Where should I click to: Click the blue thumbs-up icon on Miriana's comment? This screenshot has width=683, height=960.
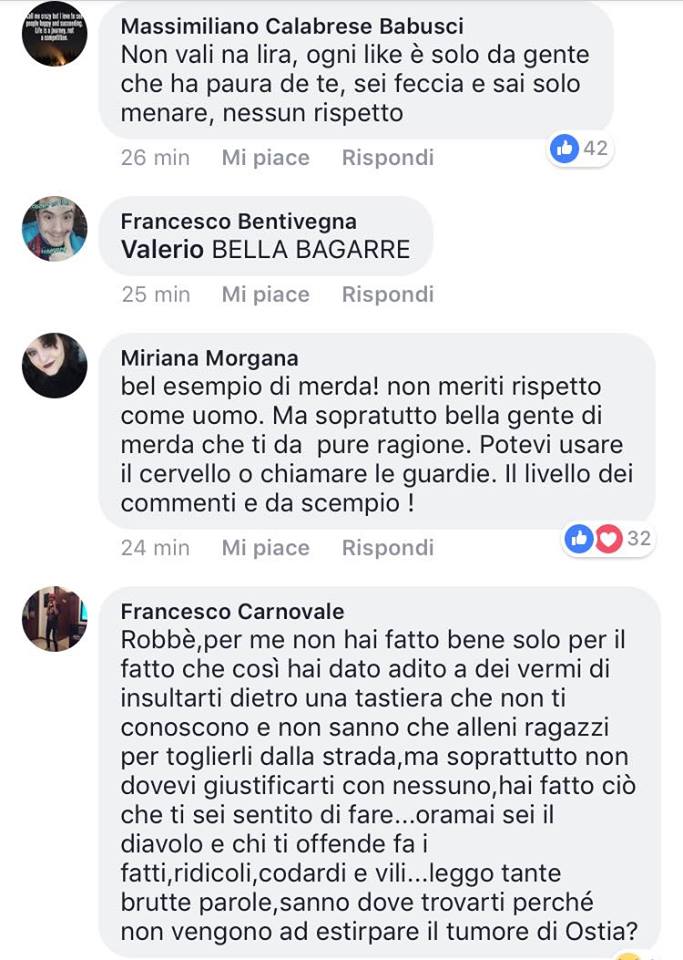pos(579,539)
